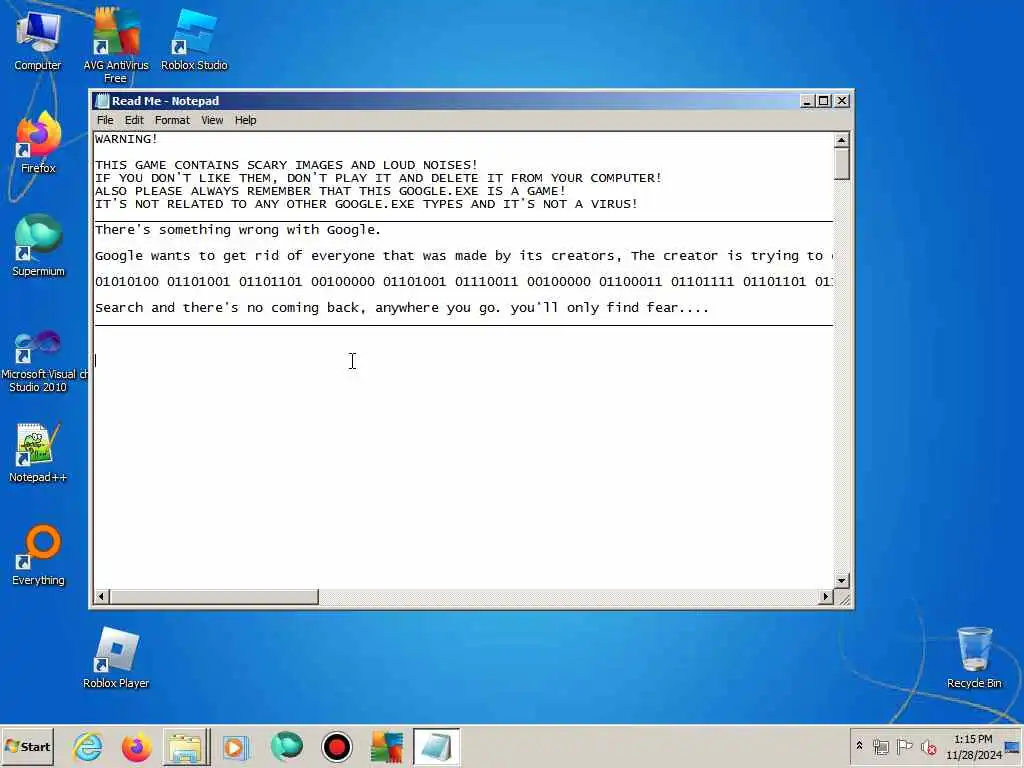The image size is (1024, 768).
Task: Click text There's something wrong with Google.
Action: [238, 230]
